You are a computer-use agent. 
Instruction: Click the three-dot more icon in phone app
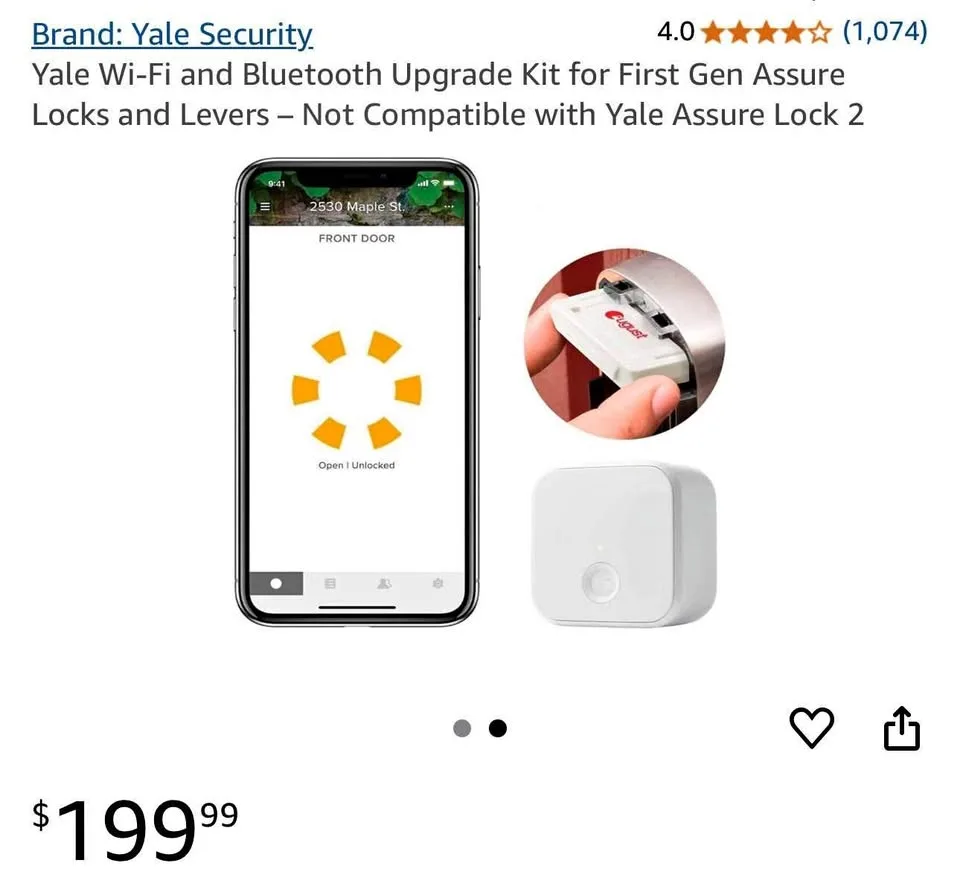tap(449, 207)
